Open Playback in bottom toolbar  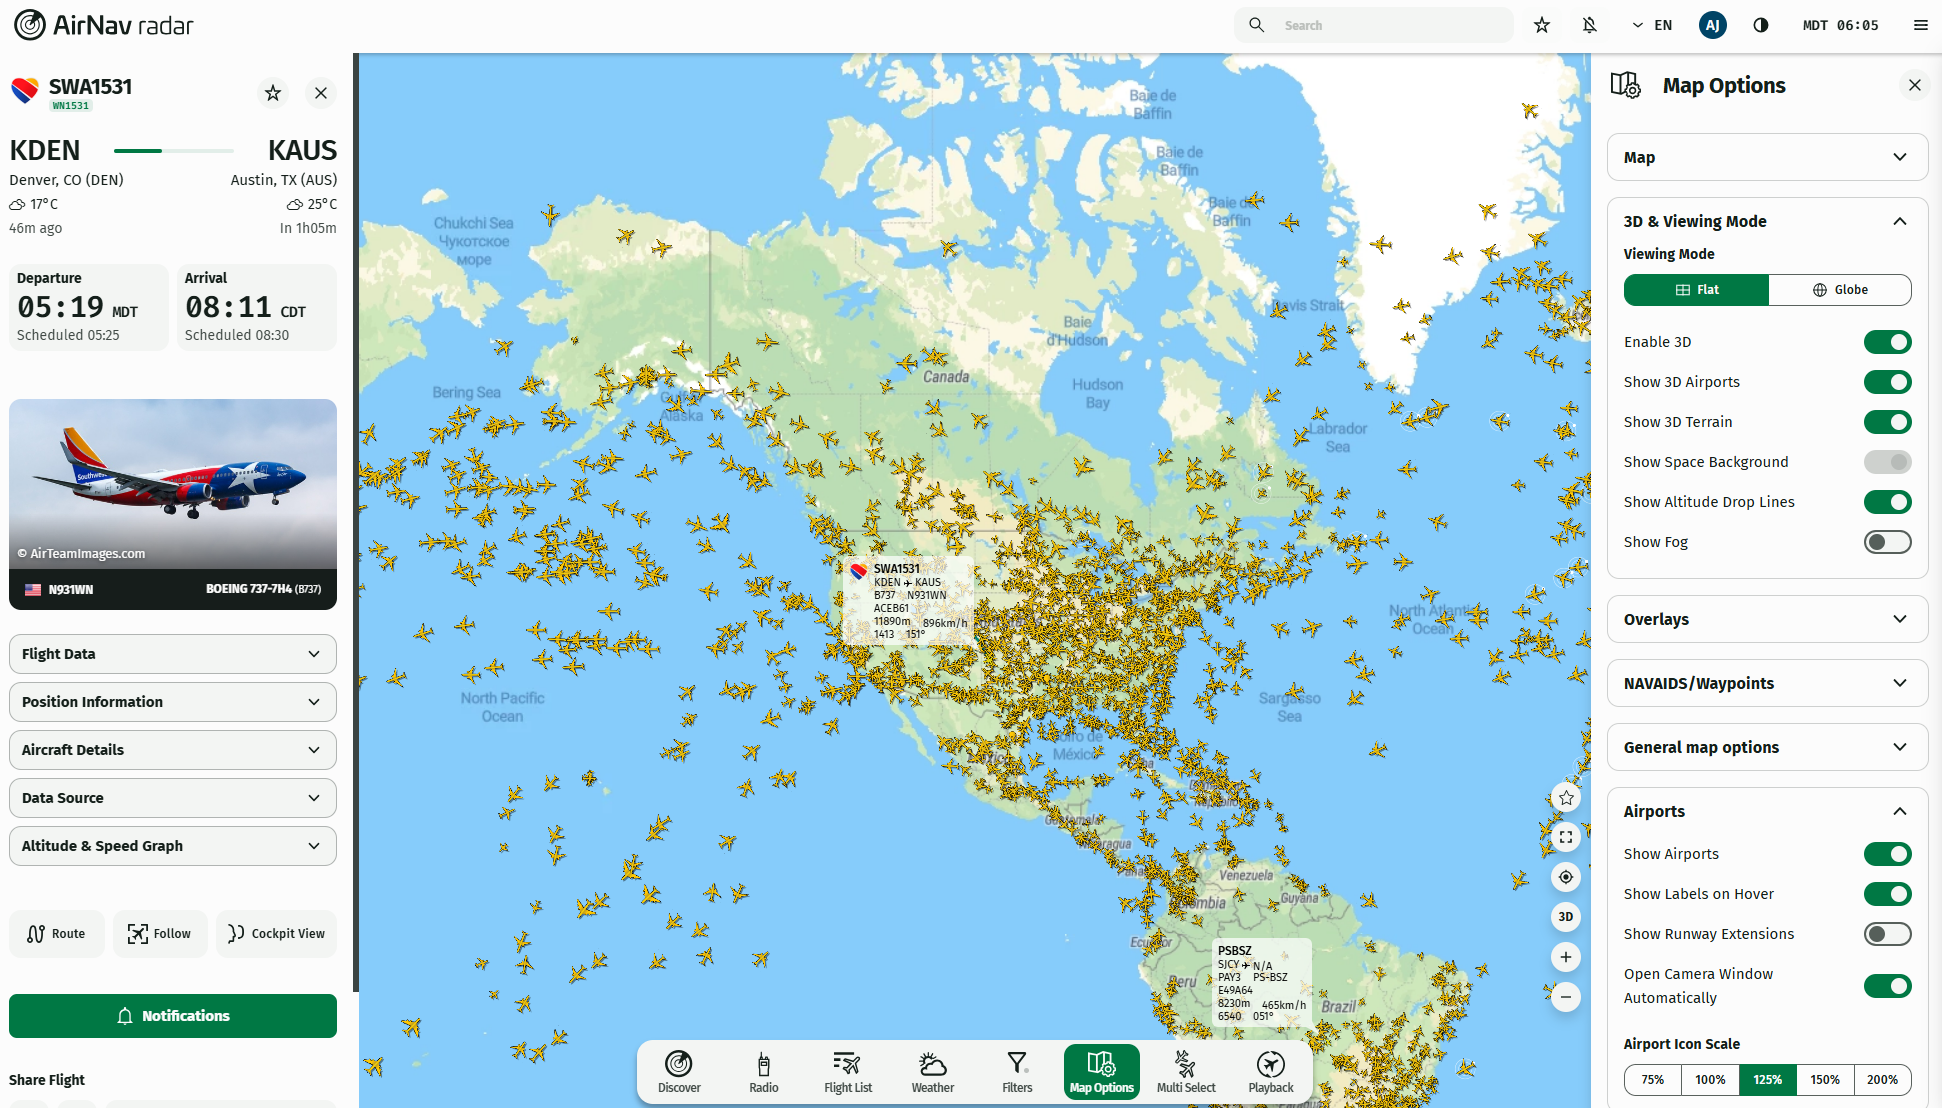click(1271, 1072)
